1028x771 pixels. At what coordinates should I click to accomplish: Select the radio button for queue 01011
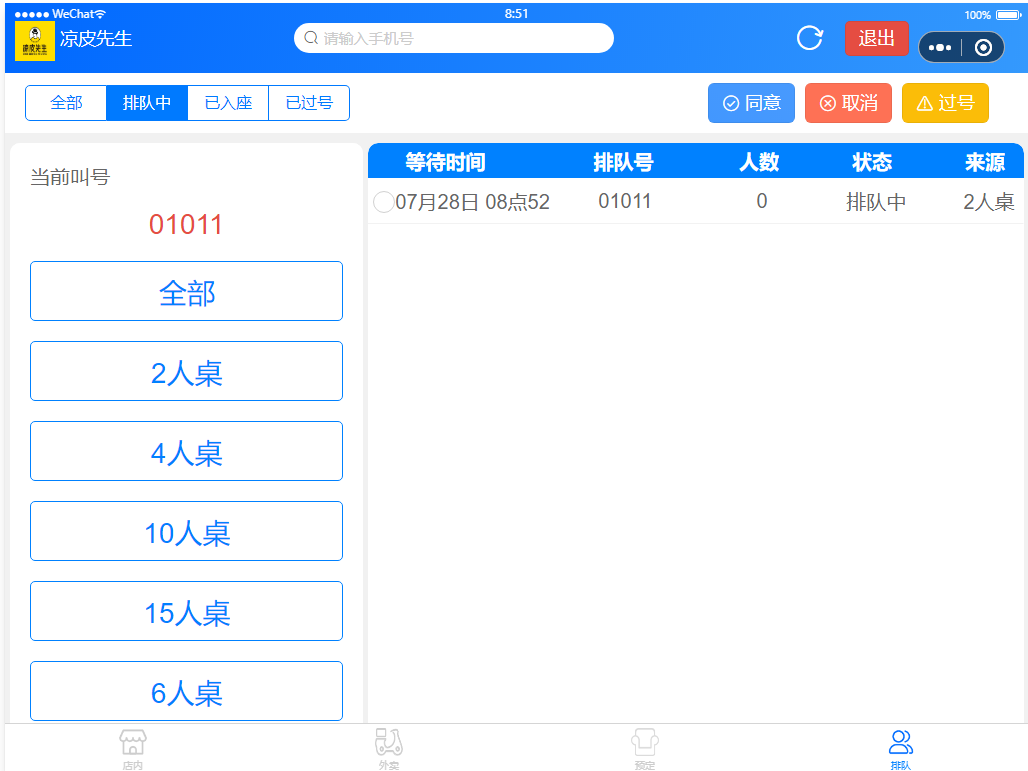pos(384,202)
